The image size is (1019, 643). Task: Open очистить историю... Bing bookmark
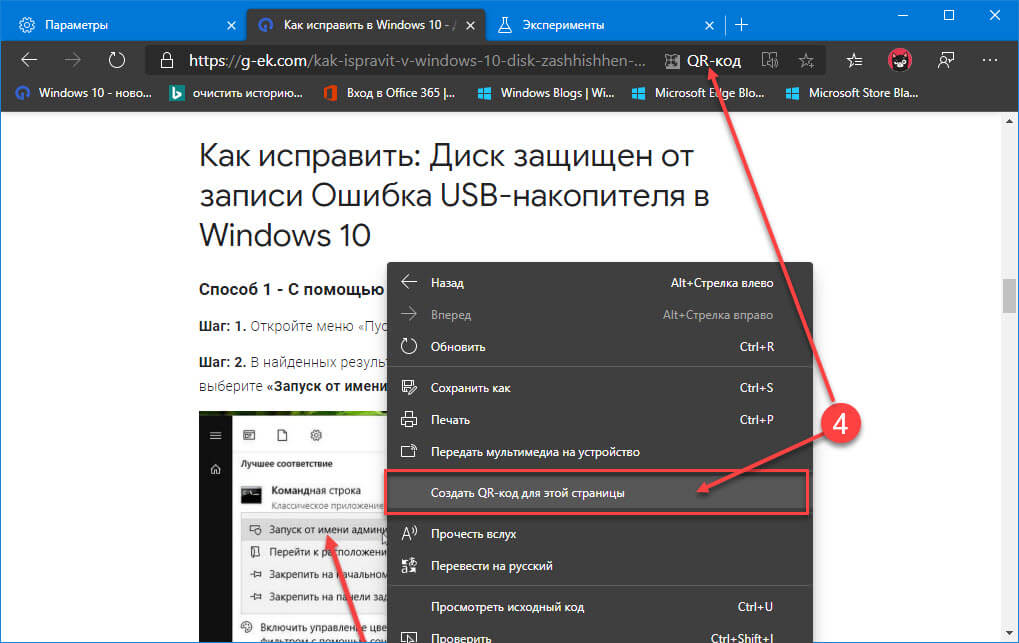(236, 93)
